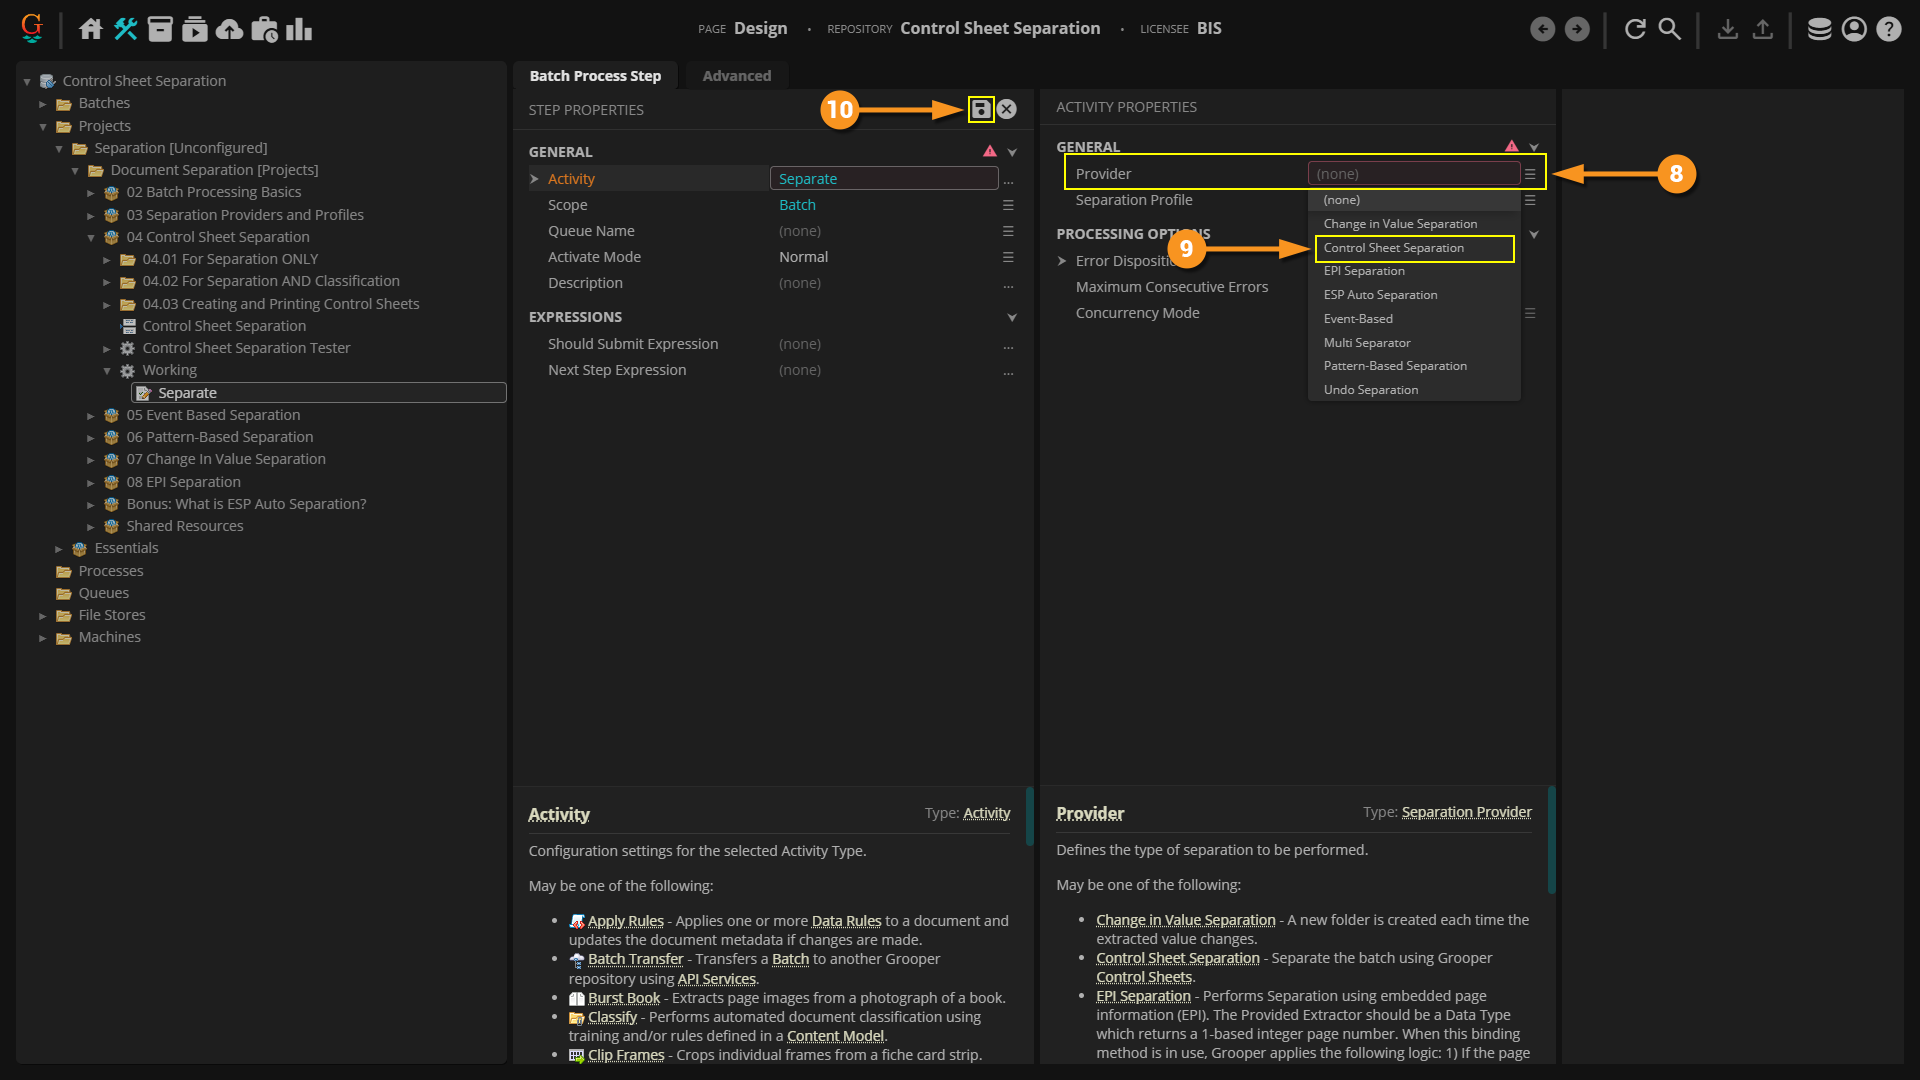1920x1080 pixels.
Task: Click the save icon in Step Properties
Action: pos(981,110)
